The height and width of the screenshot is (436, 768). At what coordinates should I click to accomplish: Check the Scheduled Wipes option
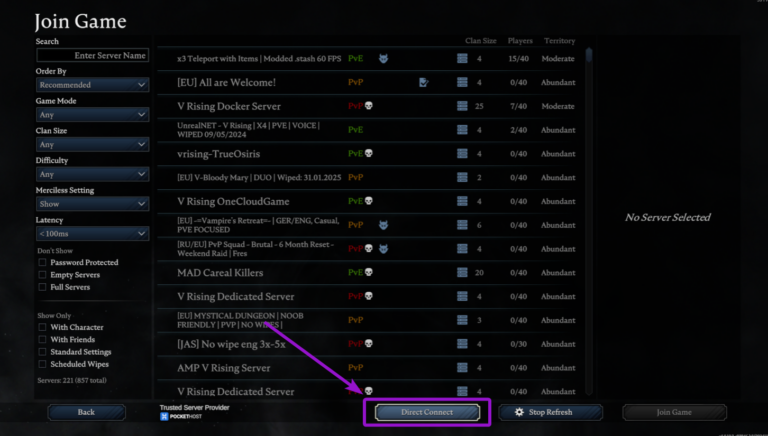[43, 364]
